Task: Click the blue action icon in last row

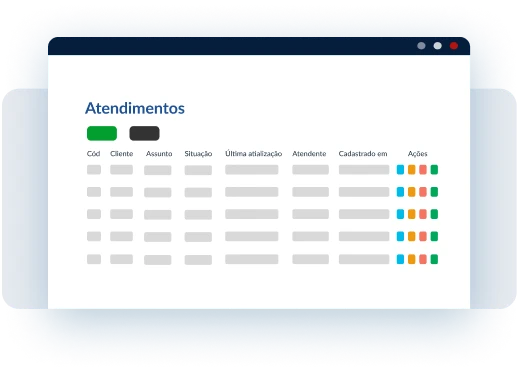Action: point(400,259)
